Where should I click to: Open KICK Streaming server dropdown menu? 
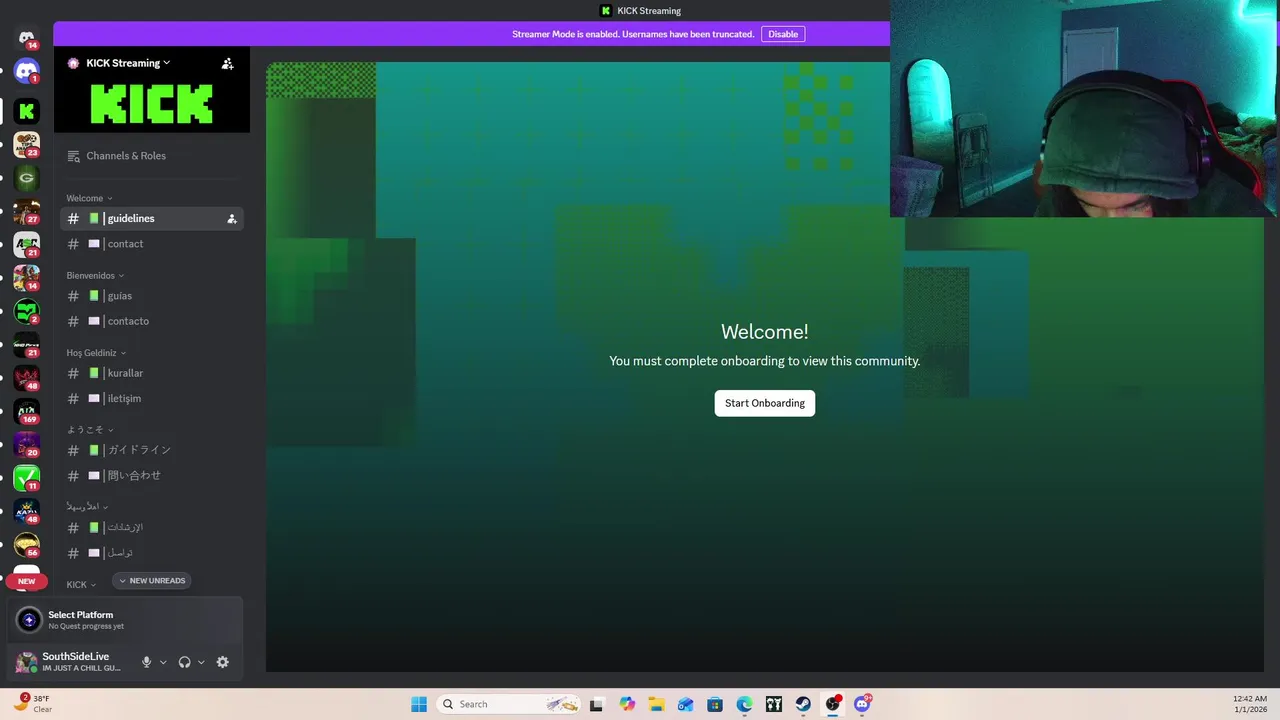(128, 63)
